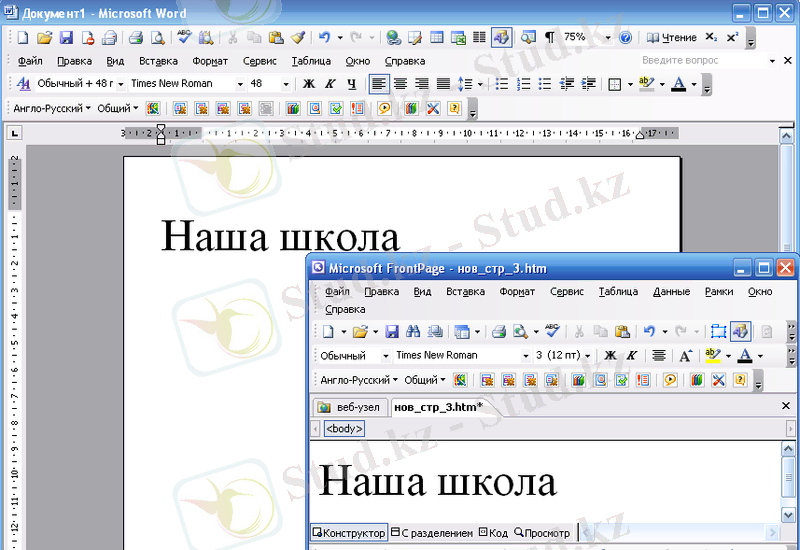Click the Subscript button in Word

click(711, 37)
